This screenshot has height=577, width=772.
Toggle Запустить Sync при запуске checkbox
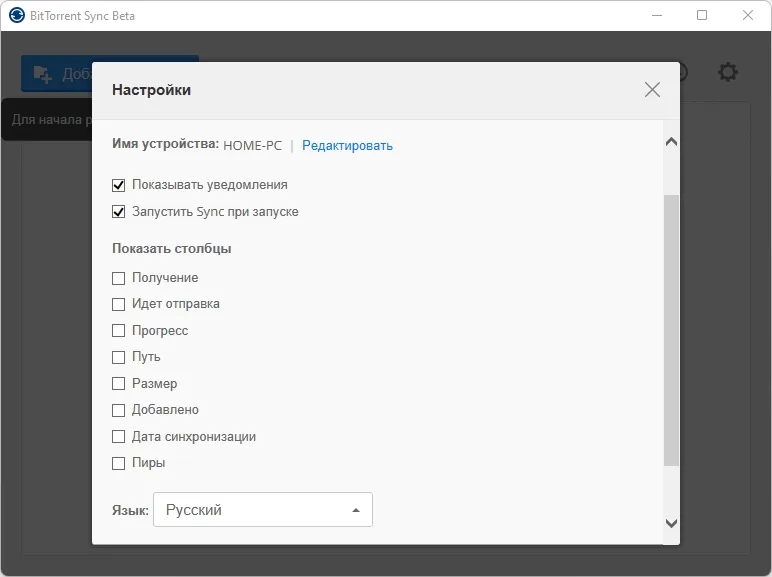tap(118, 212)
